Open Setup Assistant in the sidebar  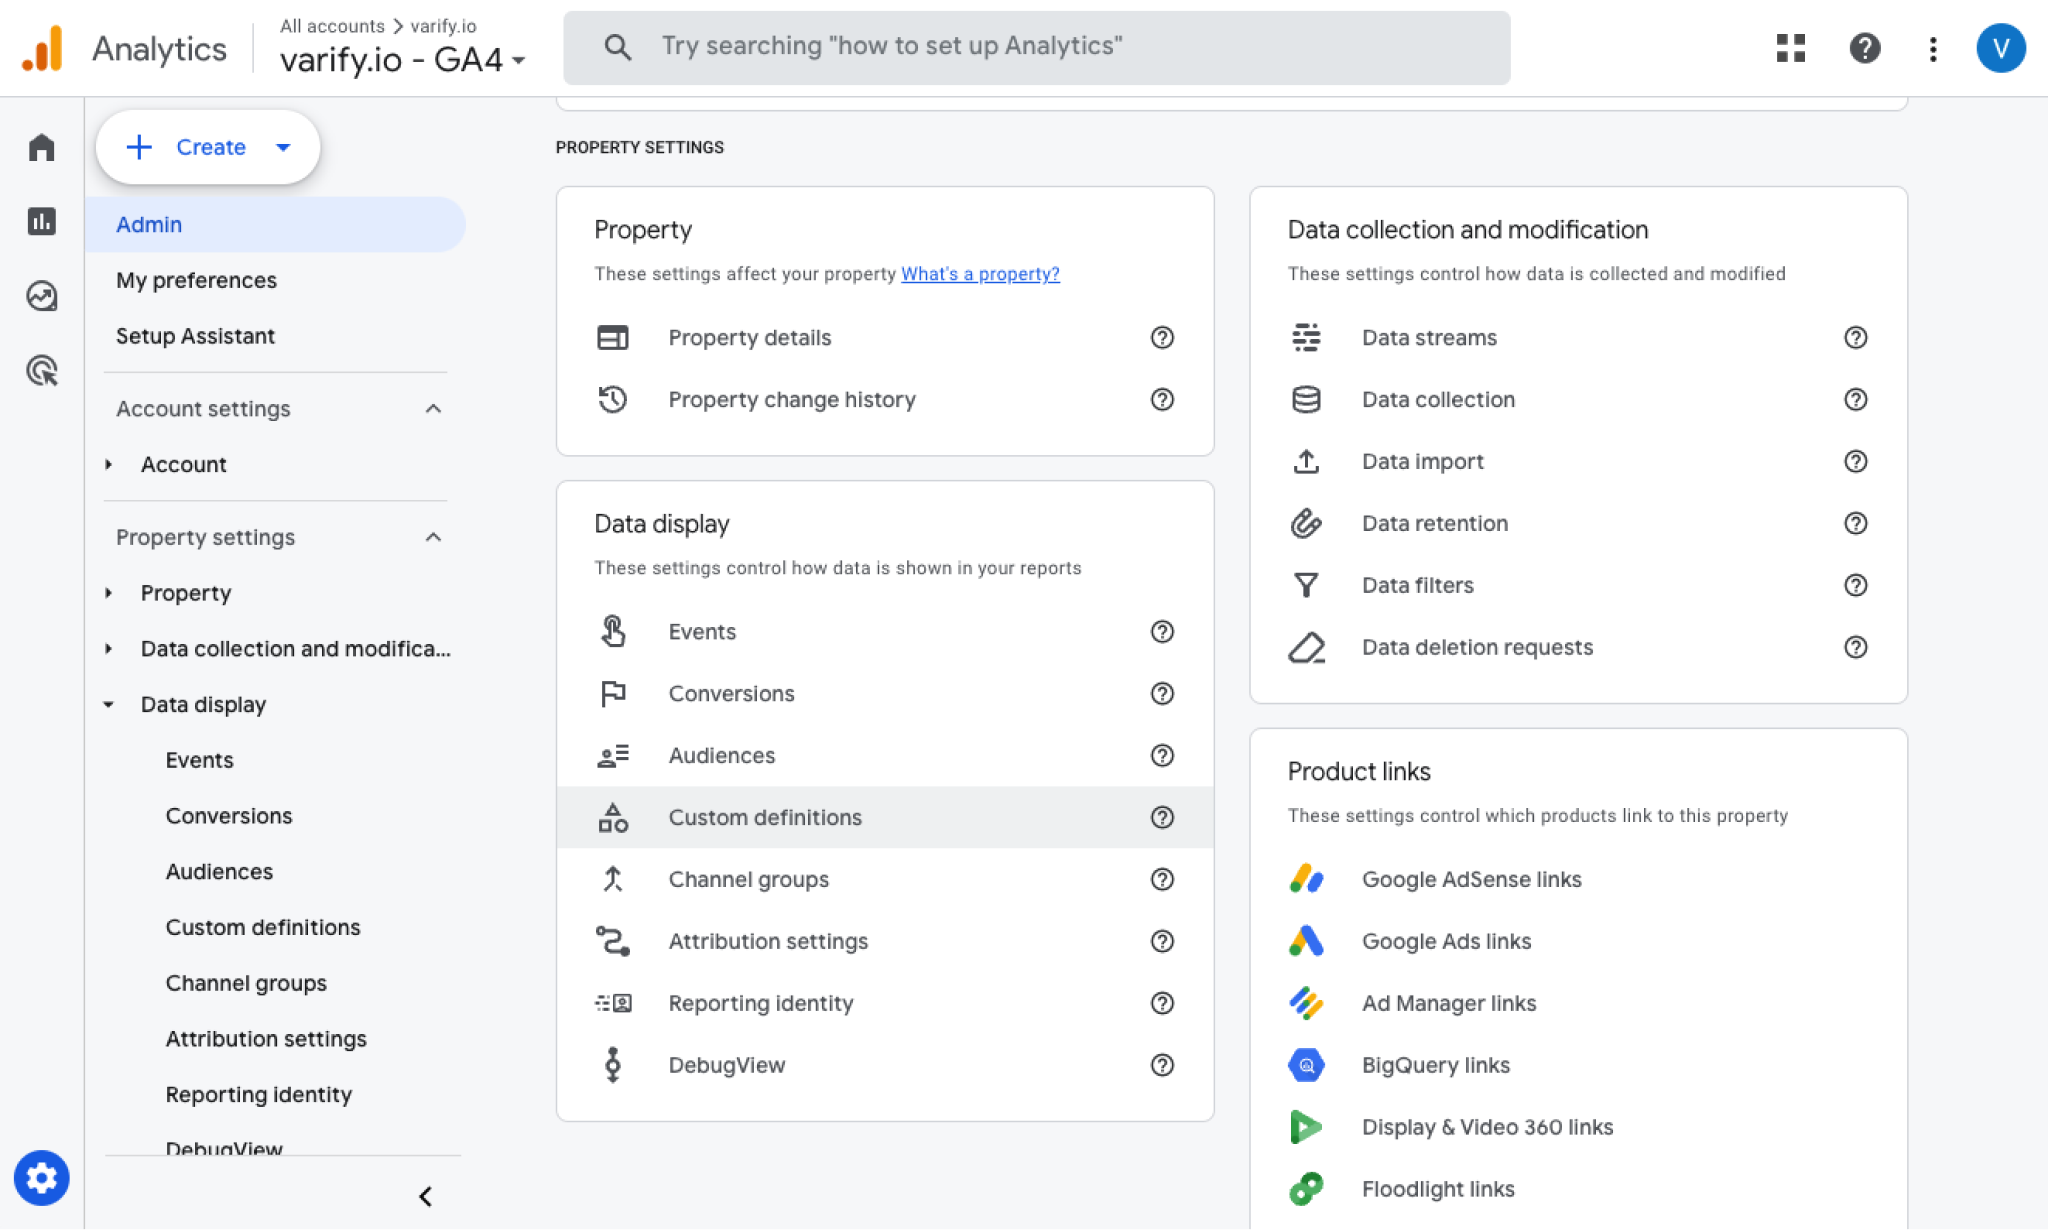195,337
